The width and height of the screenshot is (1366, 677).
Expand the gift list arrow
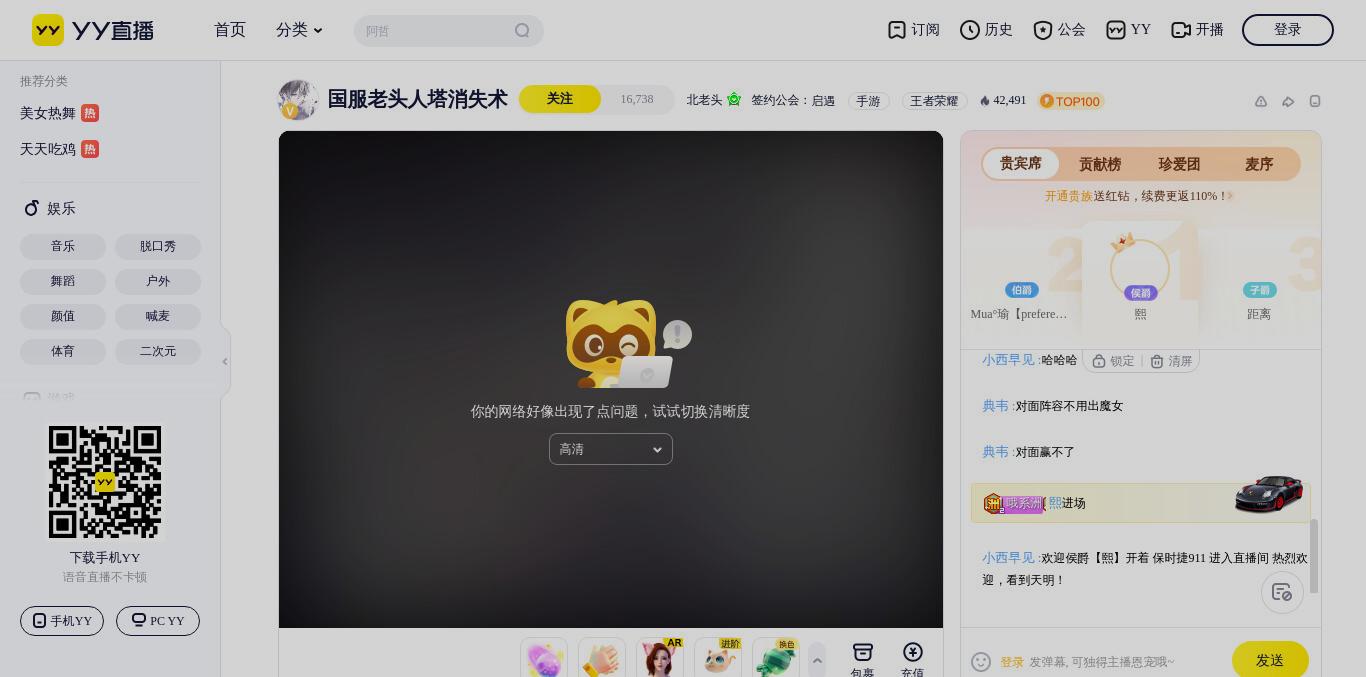coord(817,660)
